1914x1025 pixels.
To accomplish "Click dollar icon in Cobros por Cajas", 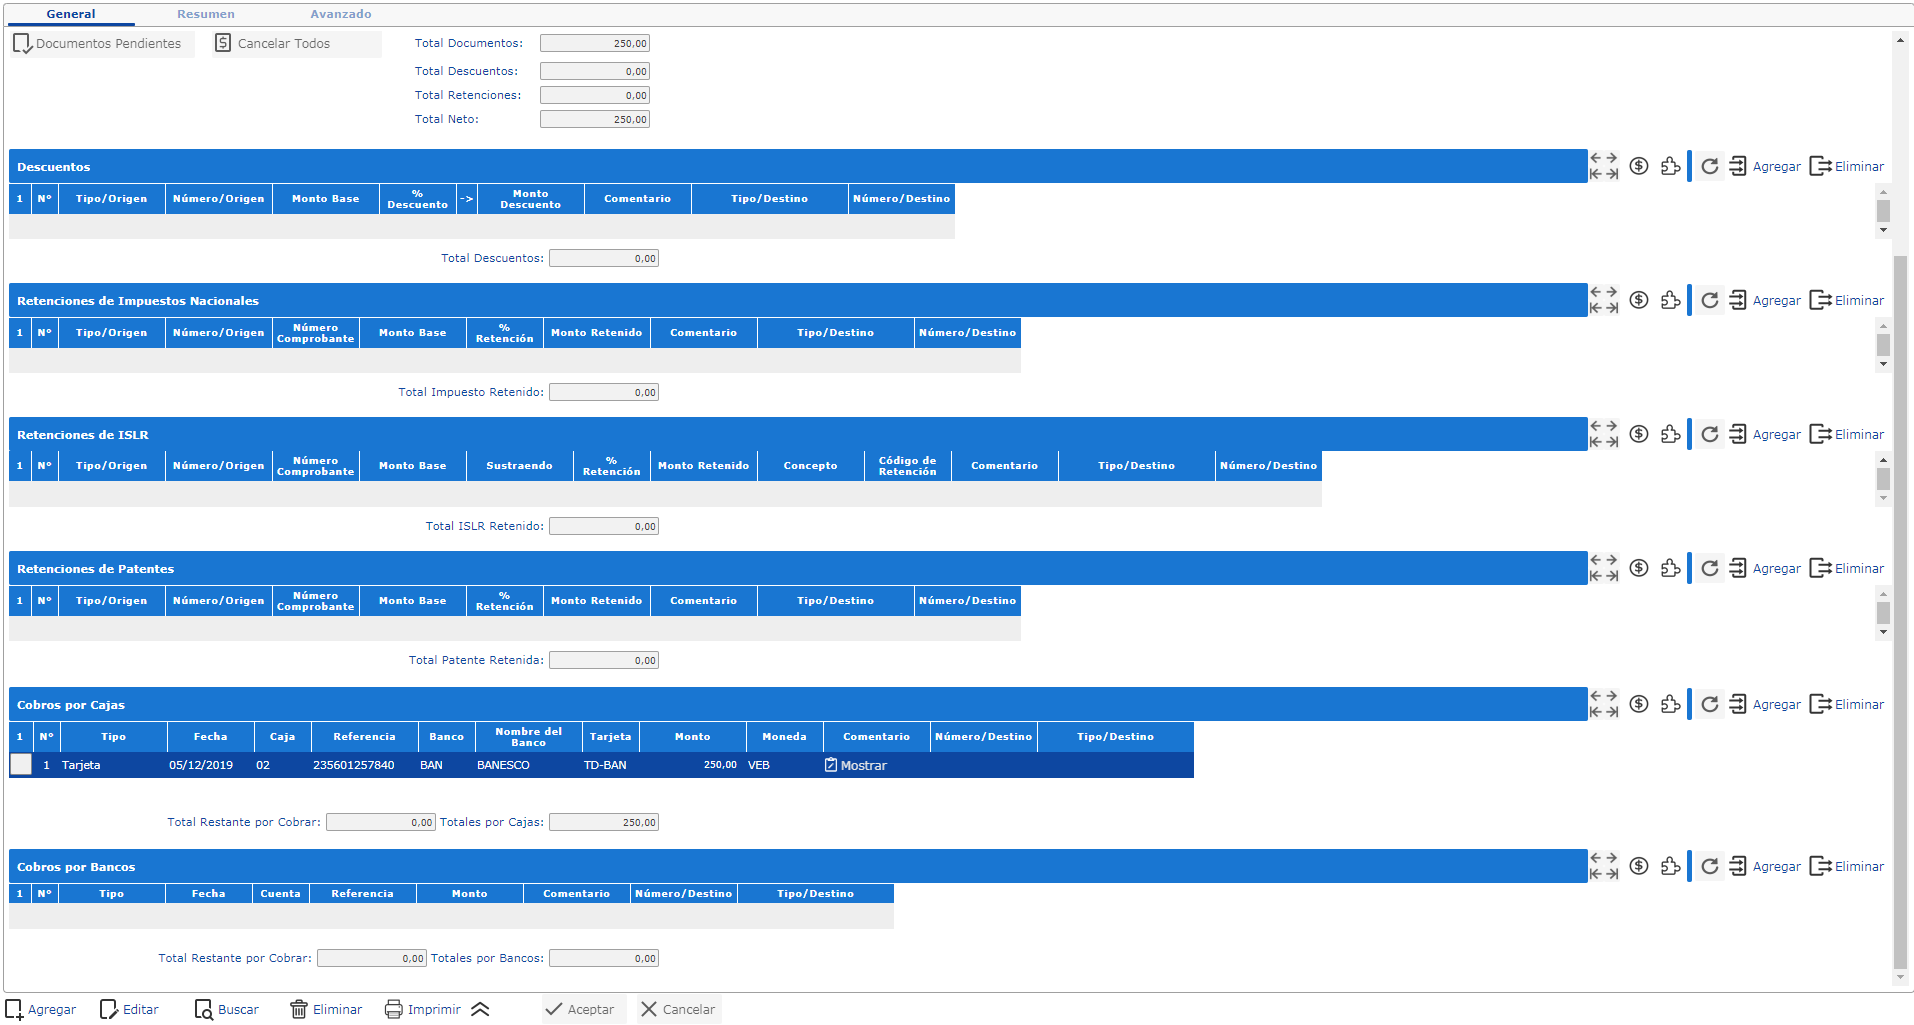I will pyautogui.click(x=1638, y=704).
